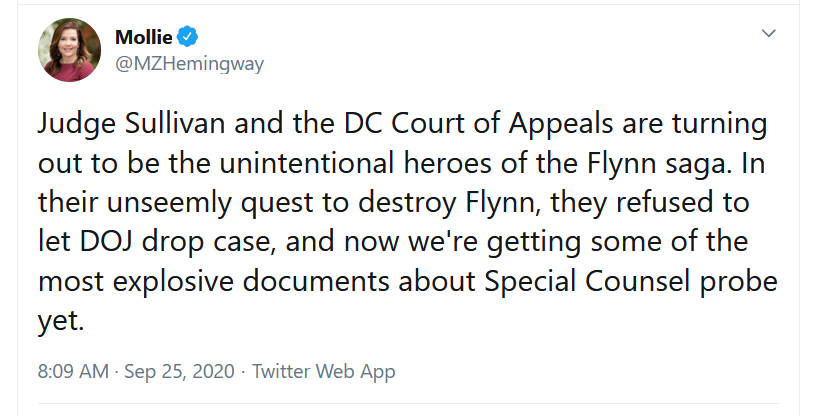Viewport: 815px width, 416px height.
Task: Click the phrase 'destroy Flynn' in the tweet
Action: pyautogui.click(x=446, y=203)
